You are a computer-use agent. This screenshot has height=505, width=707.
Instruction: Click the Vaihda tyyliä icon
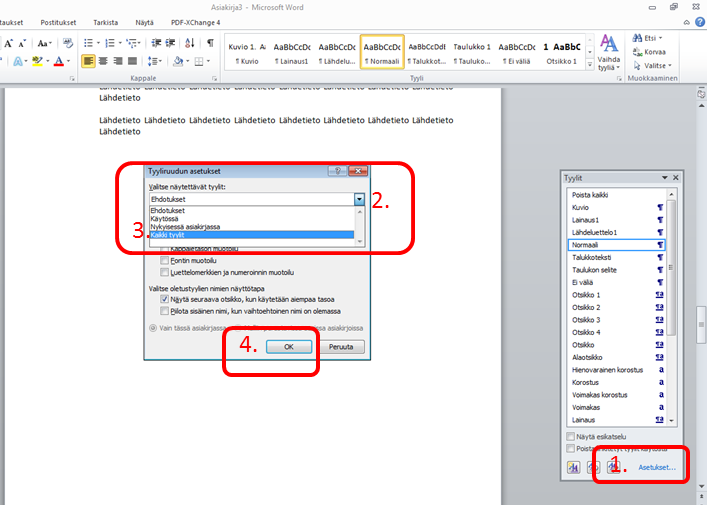coord(609,53)
